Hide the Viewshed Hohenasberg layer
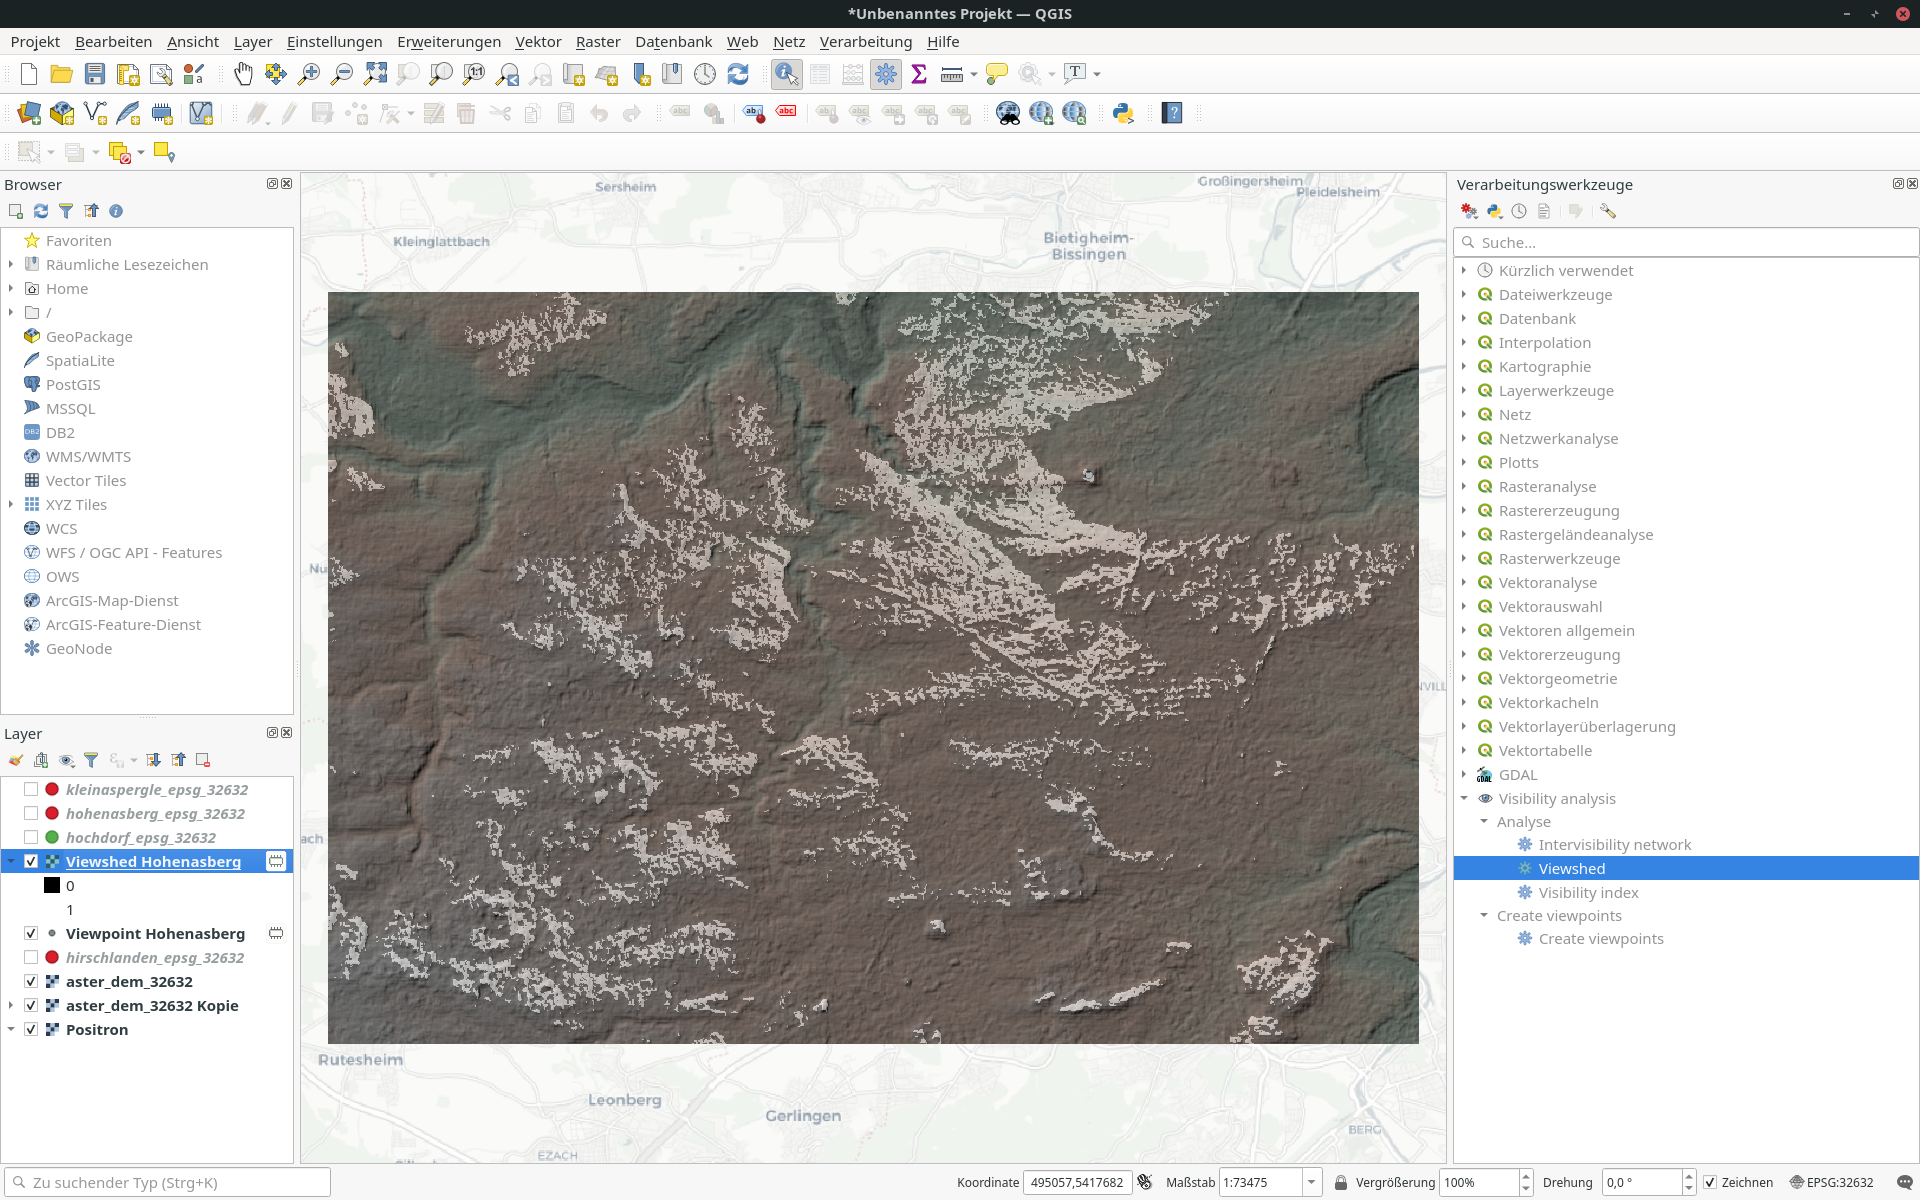 coord(31,861)
